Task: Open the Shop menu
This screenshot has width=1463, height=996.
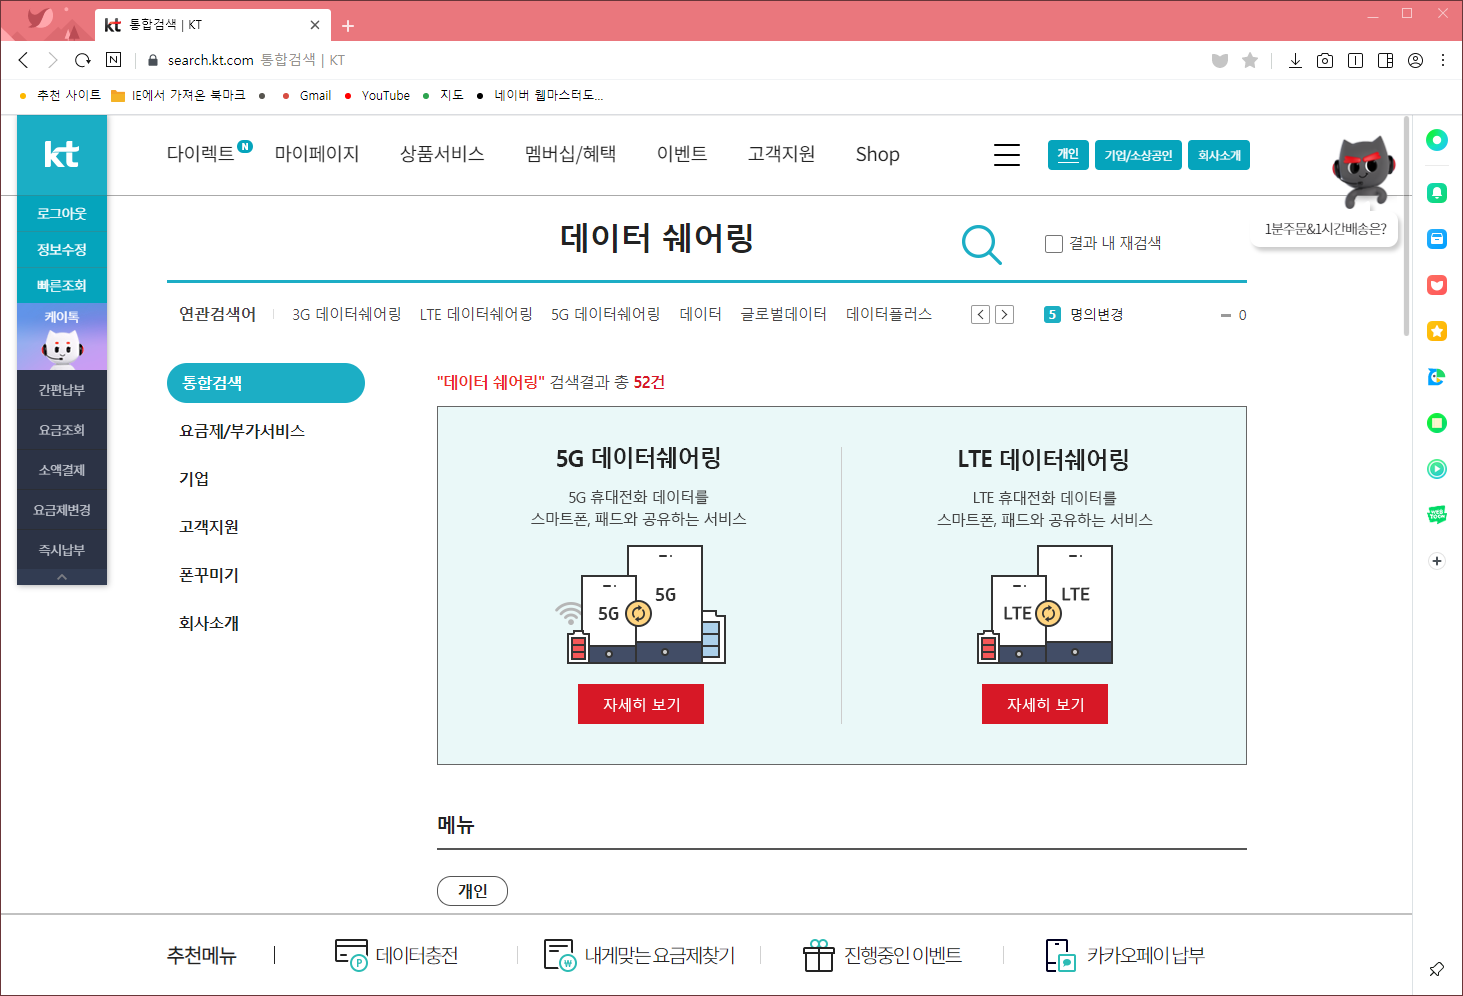Action: [878, 154]
